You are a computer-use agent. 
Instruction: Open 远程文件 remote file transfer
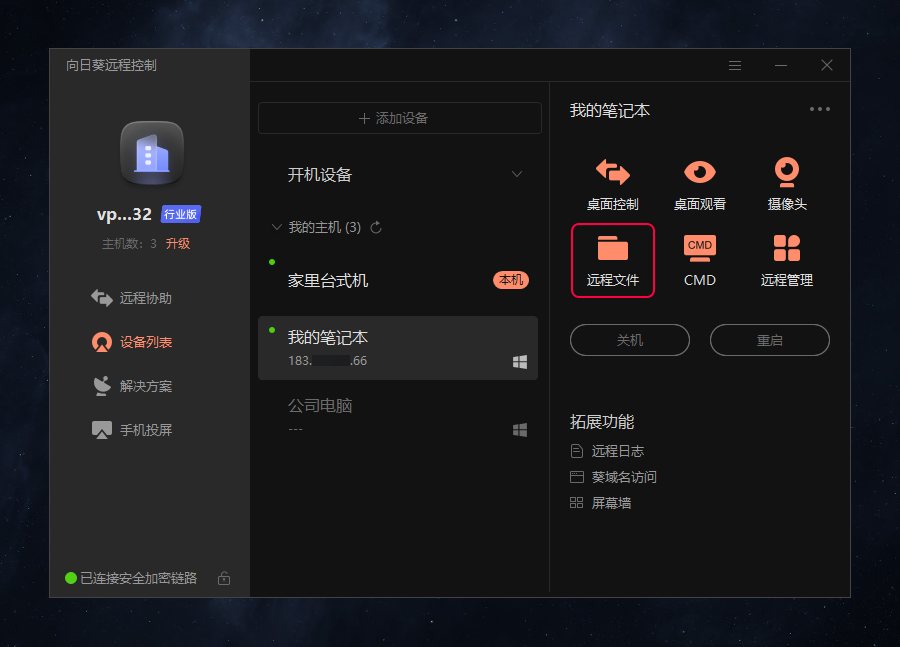pyautogui.click(x=613, y=261)
